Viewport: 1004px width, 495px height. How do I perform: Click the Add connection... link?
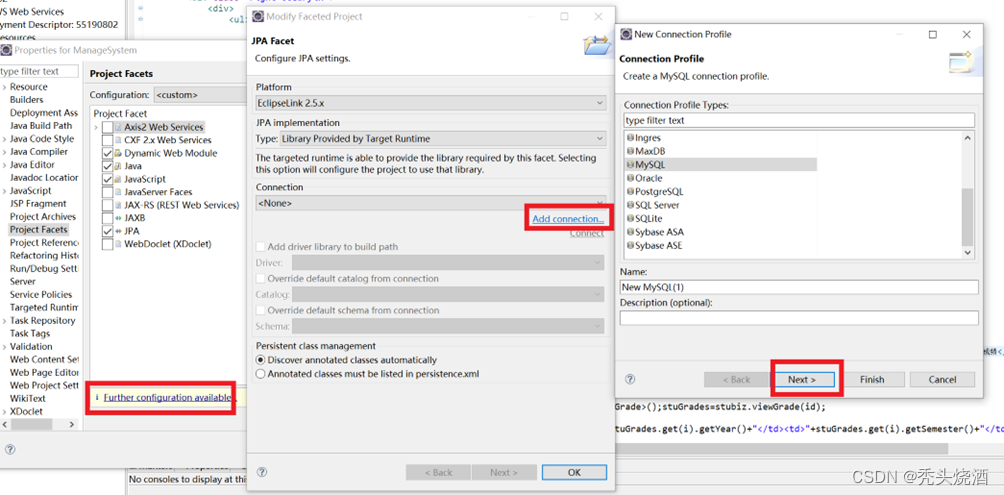(x=568, y=219)
